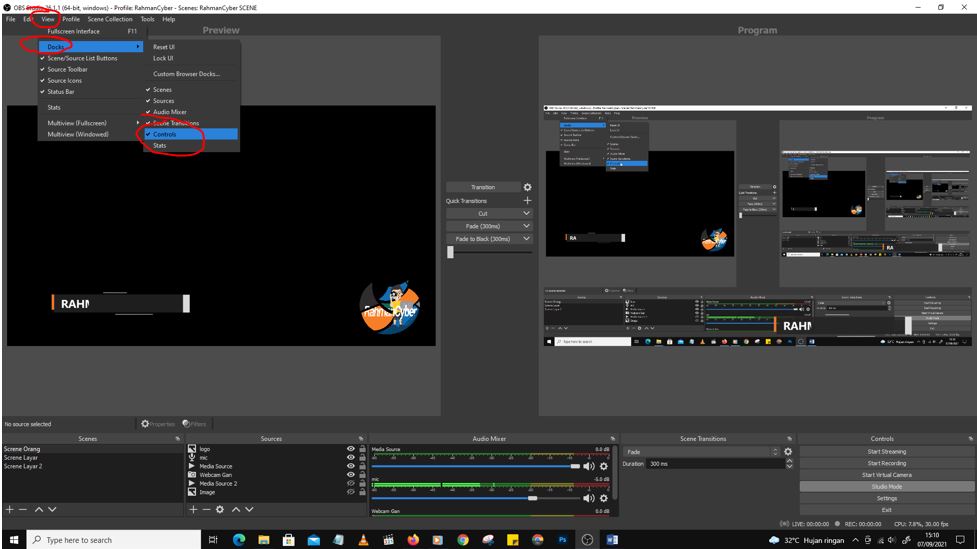Move source up in Sources dock
977x549 pixels.
pyautogui.click(x=236, y=509)
